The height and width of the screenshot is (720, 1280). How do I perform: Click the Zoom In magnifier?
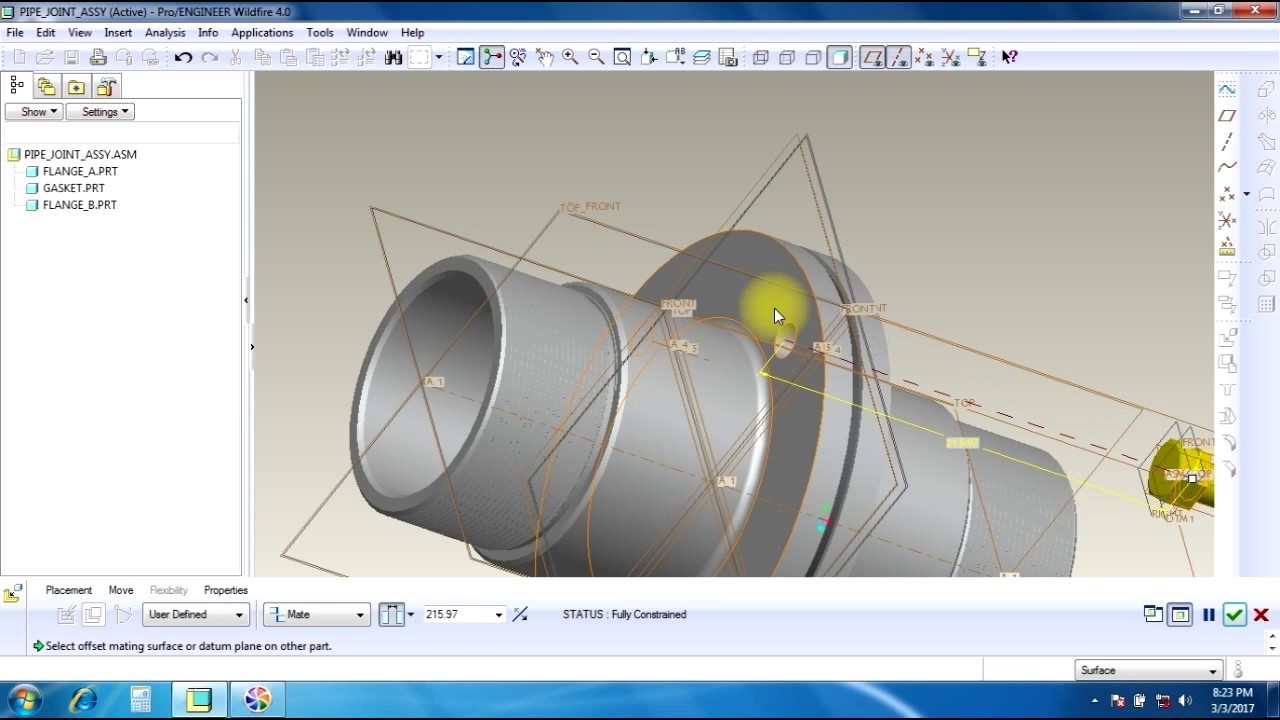click(570, 57)
